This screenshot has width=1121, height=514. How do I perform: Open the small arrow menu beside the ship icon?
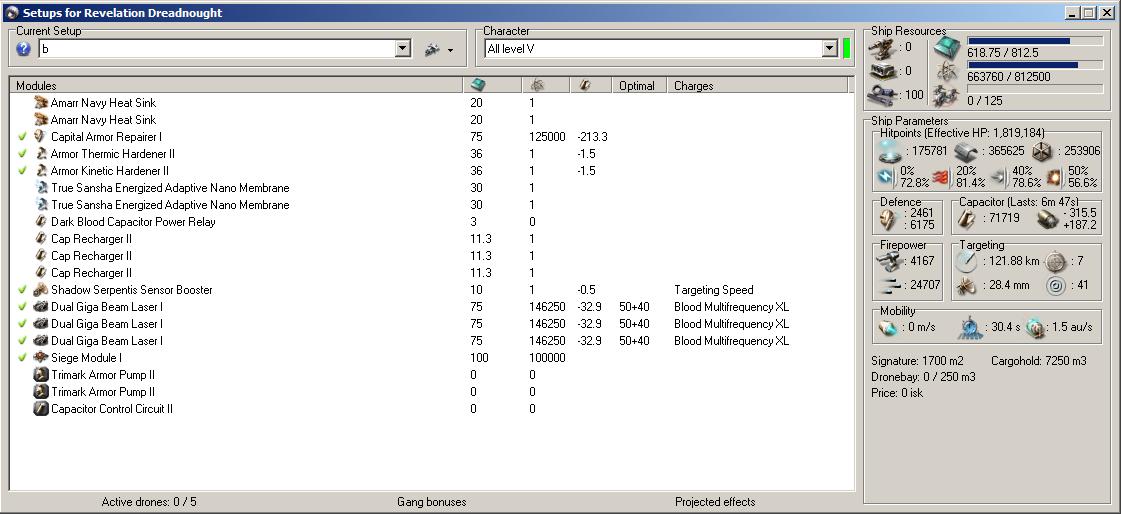450,50
